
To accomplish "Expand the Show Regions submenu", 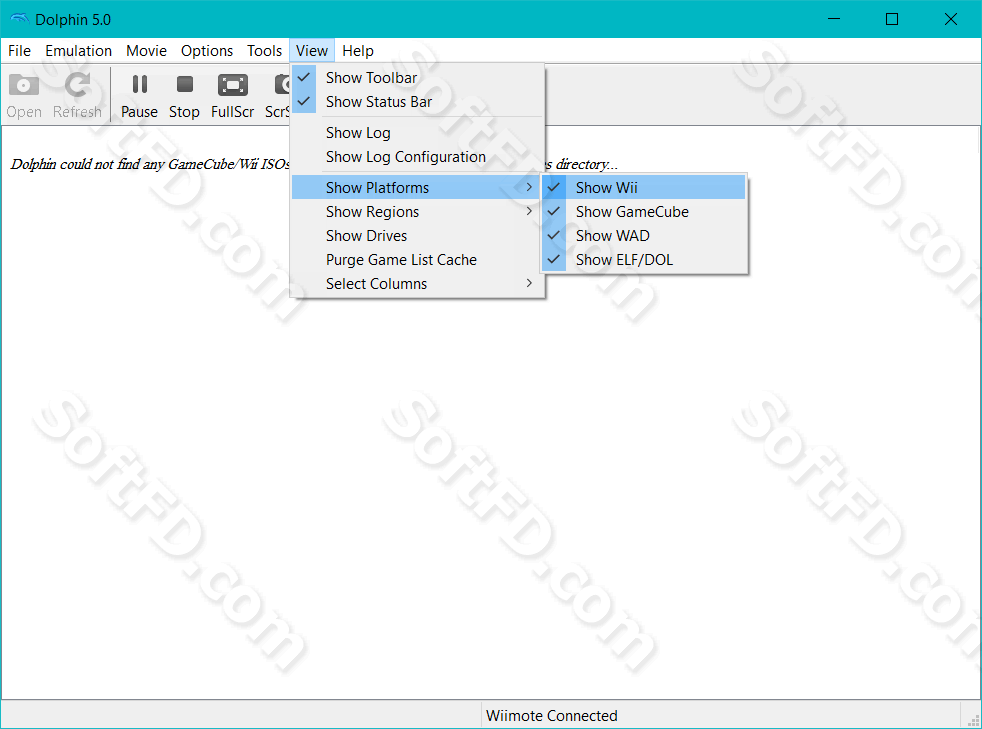I will click(x=417, y=212).
